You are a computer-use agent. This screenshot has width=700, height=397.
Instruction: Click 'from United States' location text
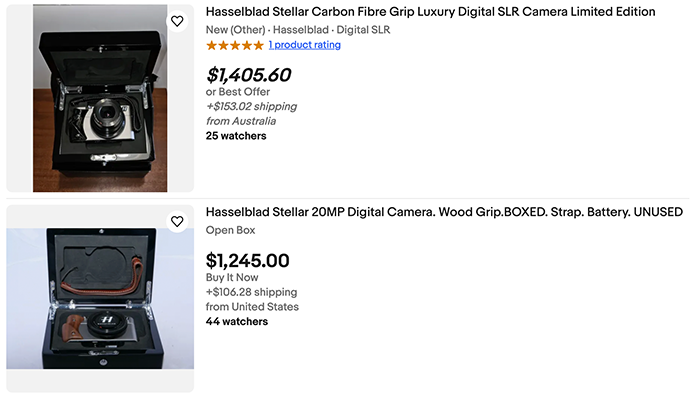pos(252,307)
